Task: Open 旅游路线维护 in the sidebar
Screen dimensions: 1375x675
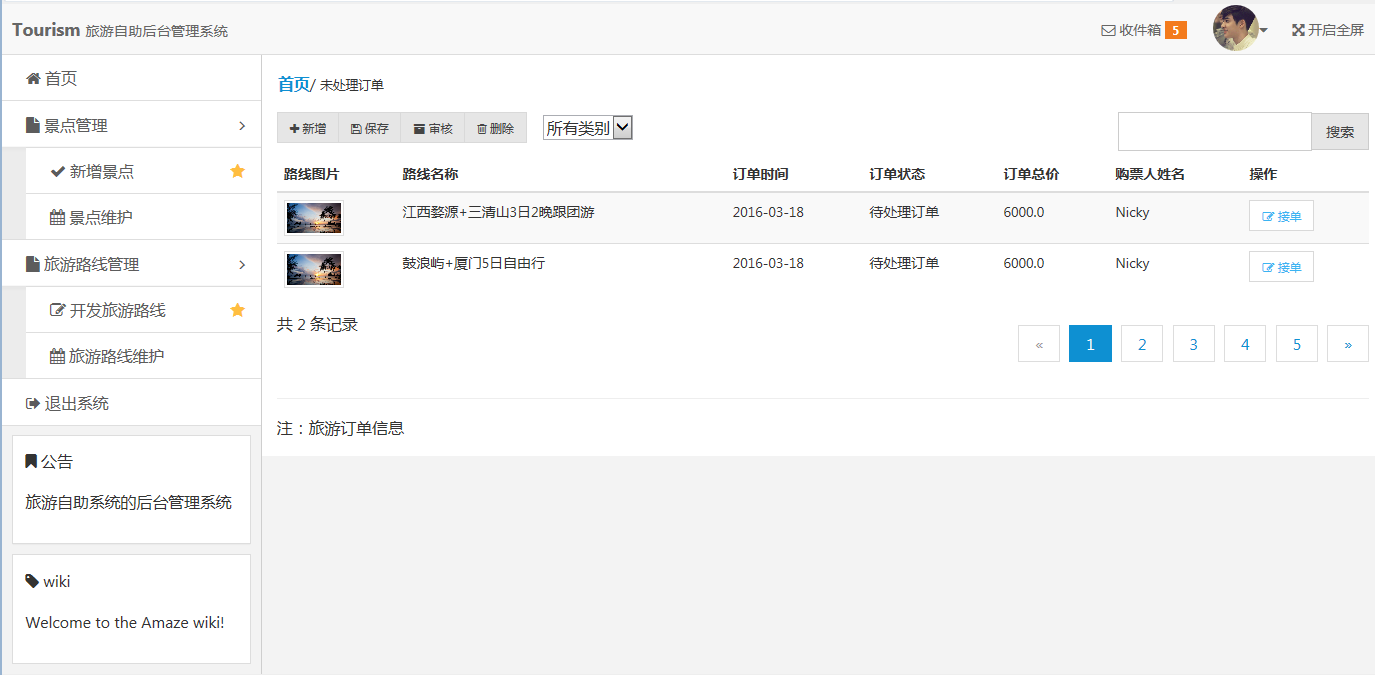Action: 143,356
